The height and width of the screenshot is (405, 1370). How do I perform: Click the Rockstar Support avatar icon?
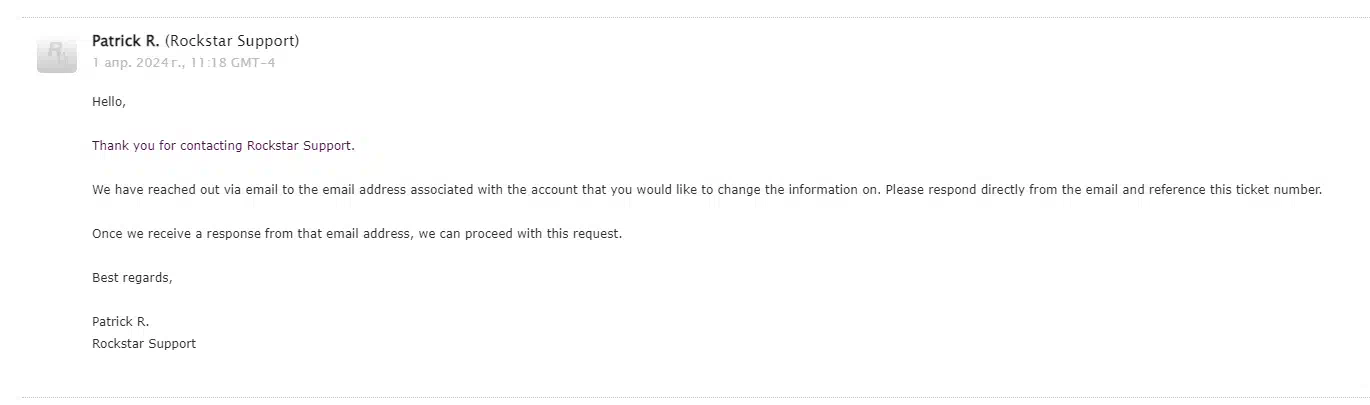[57, 53]
